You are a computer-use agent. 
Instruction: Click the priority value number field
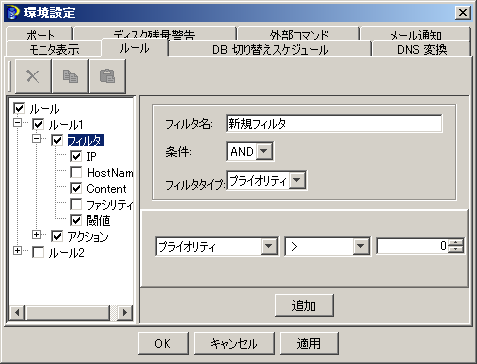(x=412, y=246)
